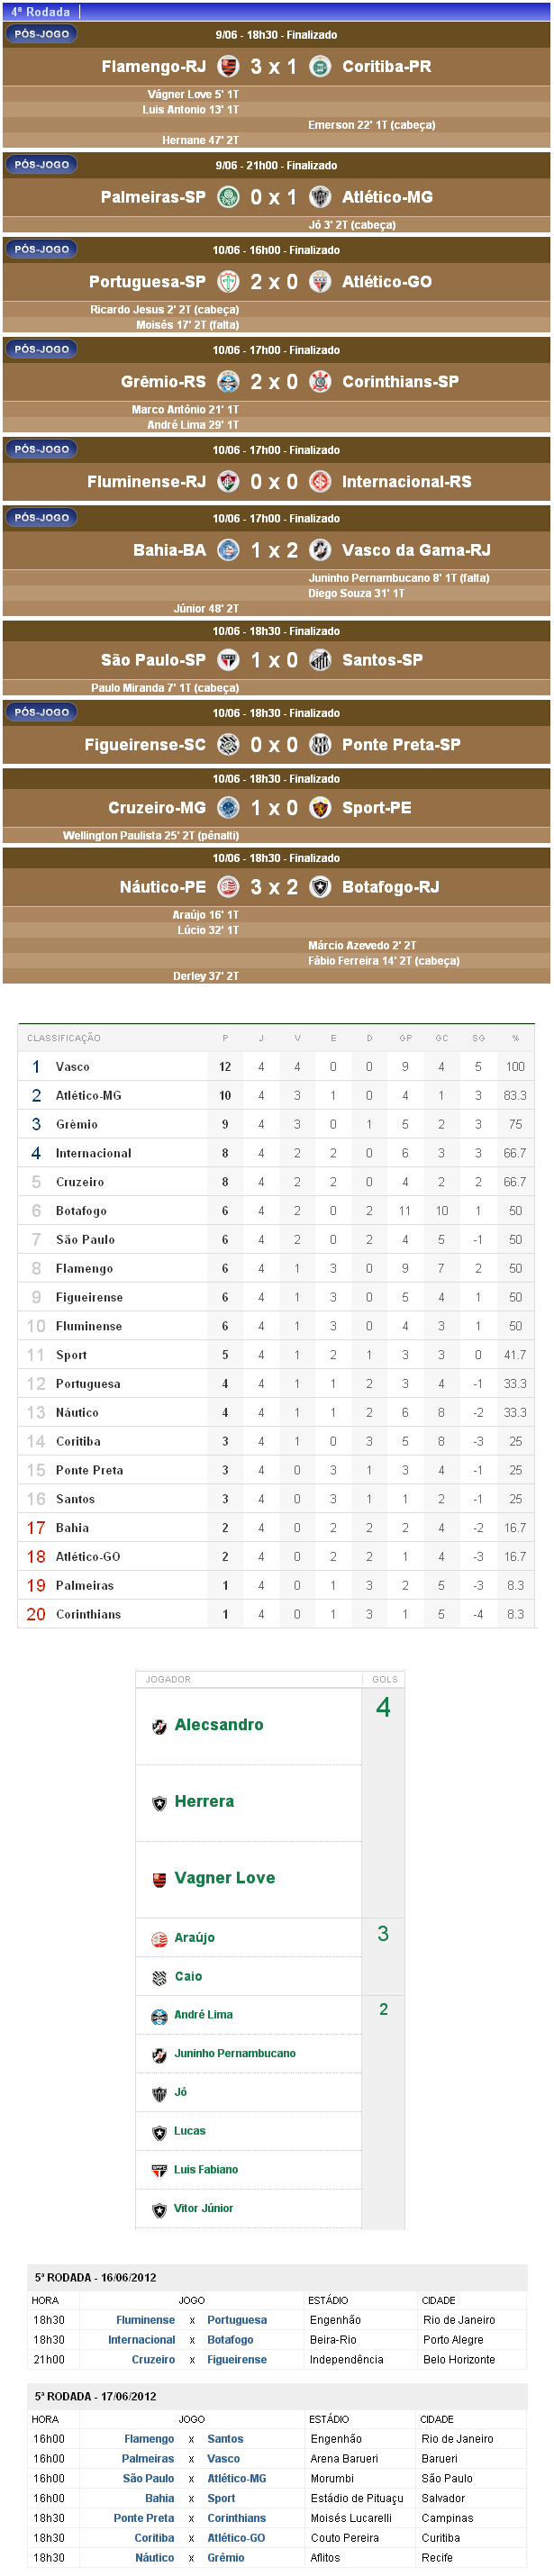Open Juninho Pernambucano's scorer profile link

(x=234, y=2053)
